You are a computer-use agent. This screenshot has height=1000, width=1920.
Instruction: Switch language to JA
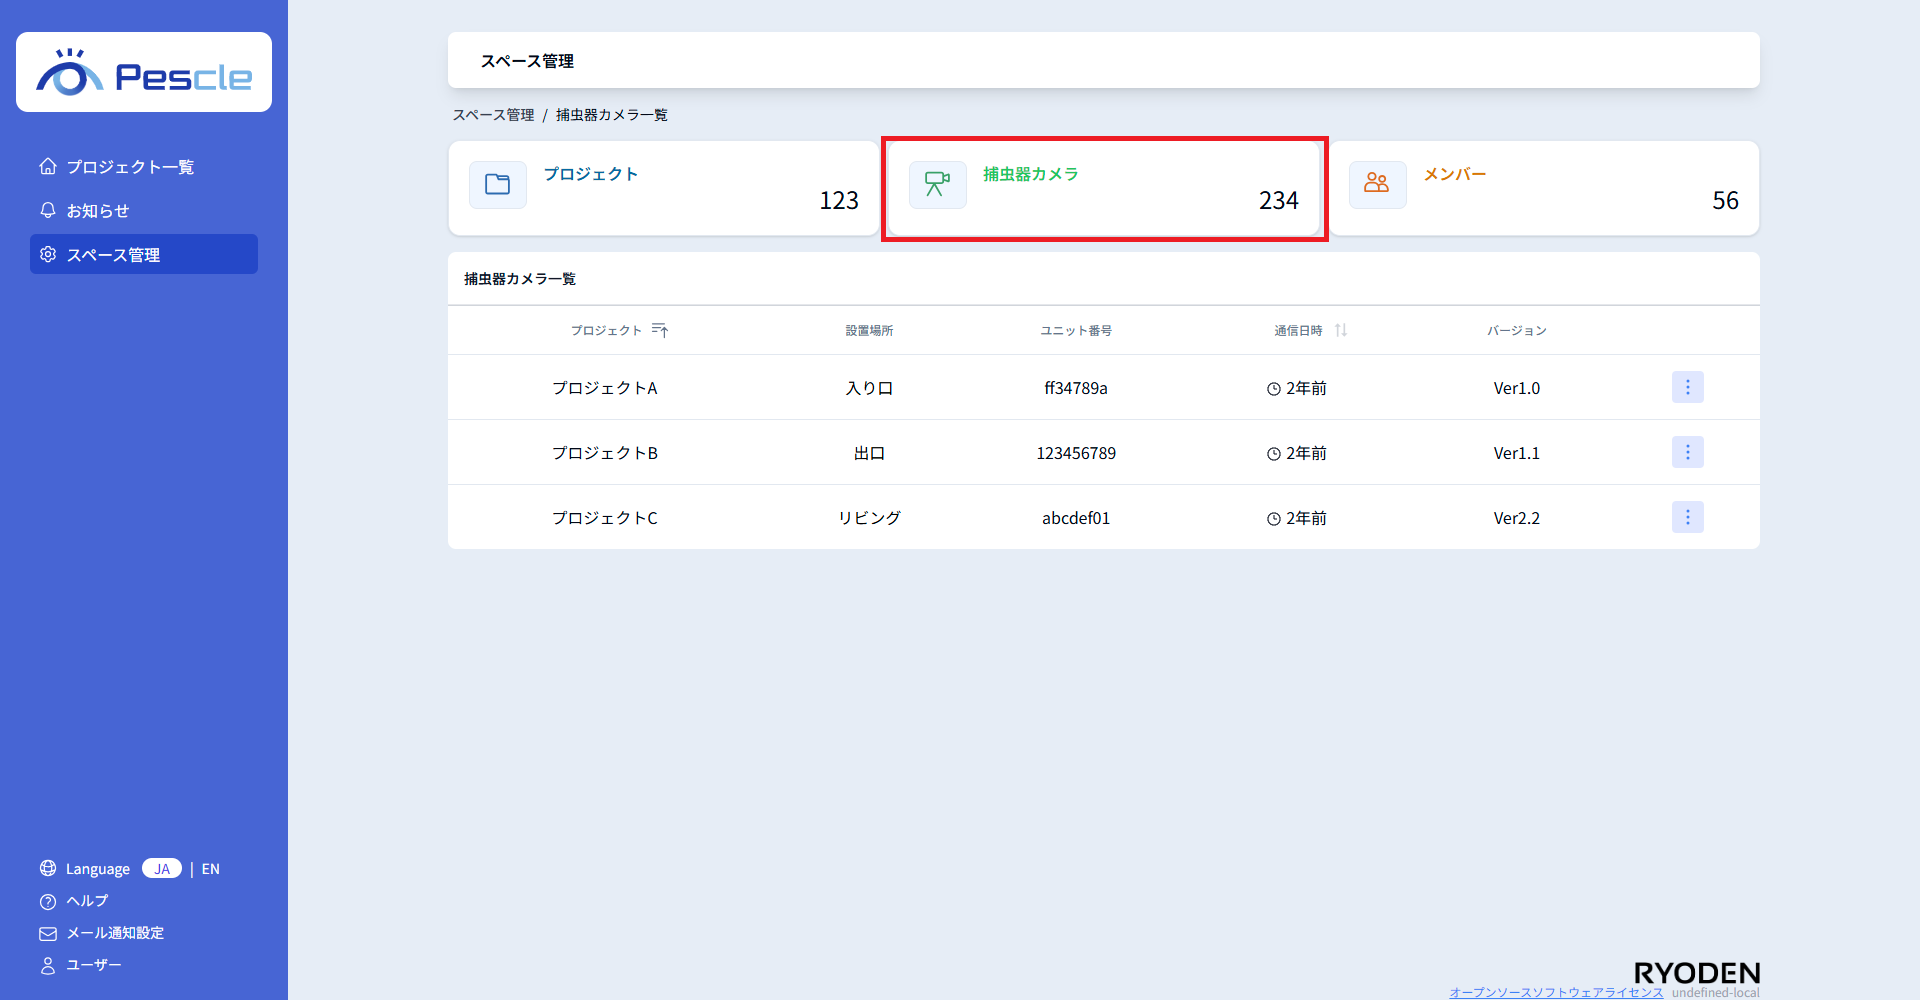point(162,869)
